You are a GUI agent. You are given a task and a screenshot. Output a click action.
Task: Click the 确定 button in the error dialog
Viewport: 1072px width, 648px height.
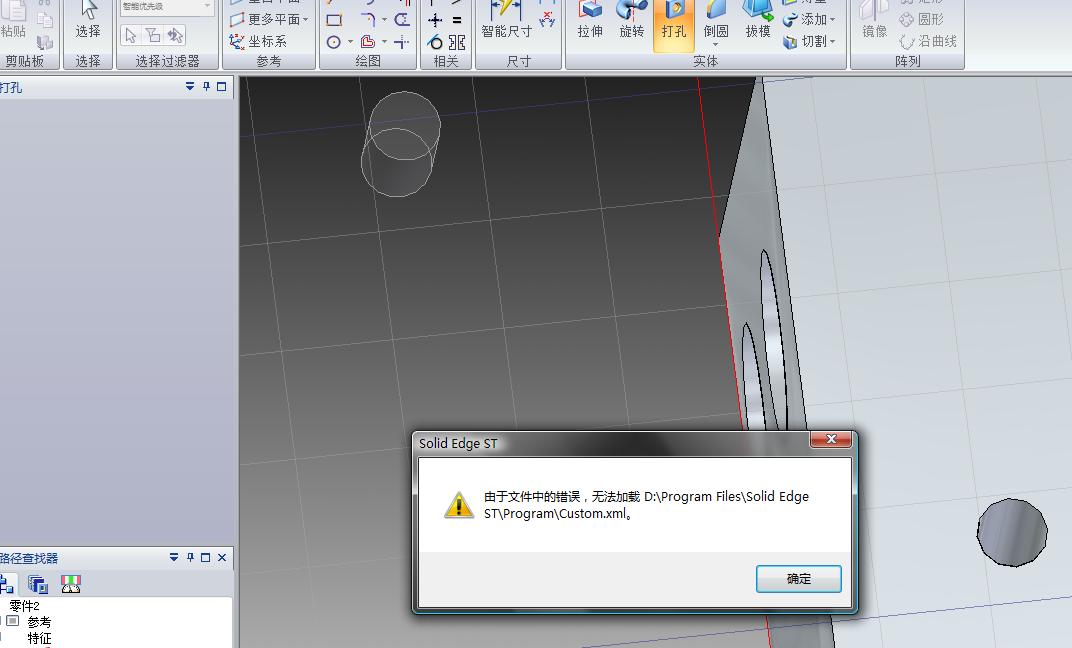pyautogui.click(x=799, y=579)
